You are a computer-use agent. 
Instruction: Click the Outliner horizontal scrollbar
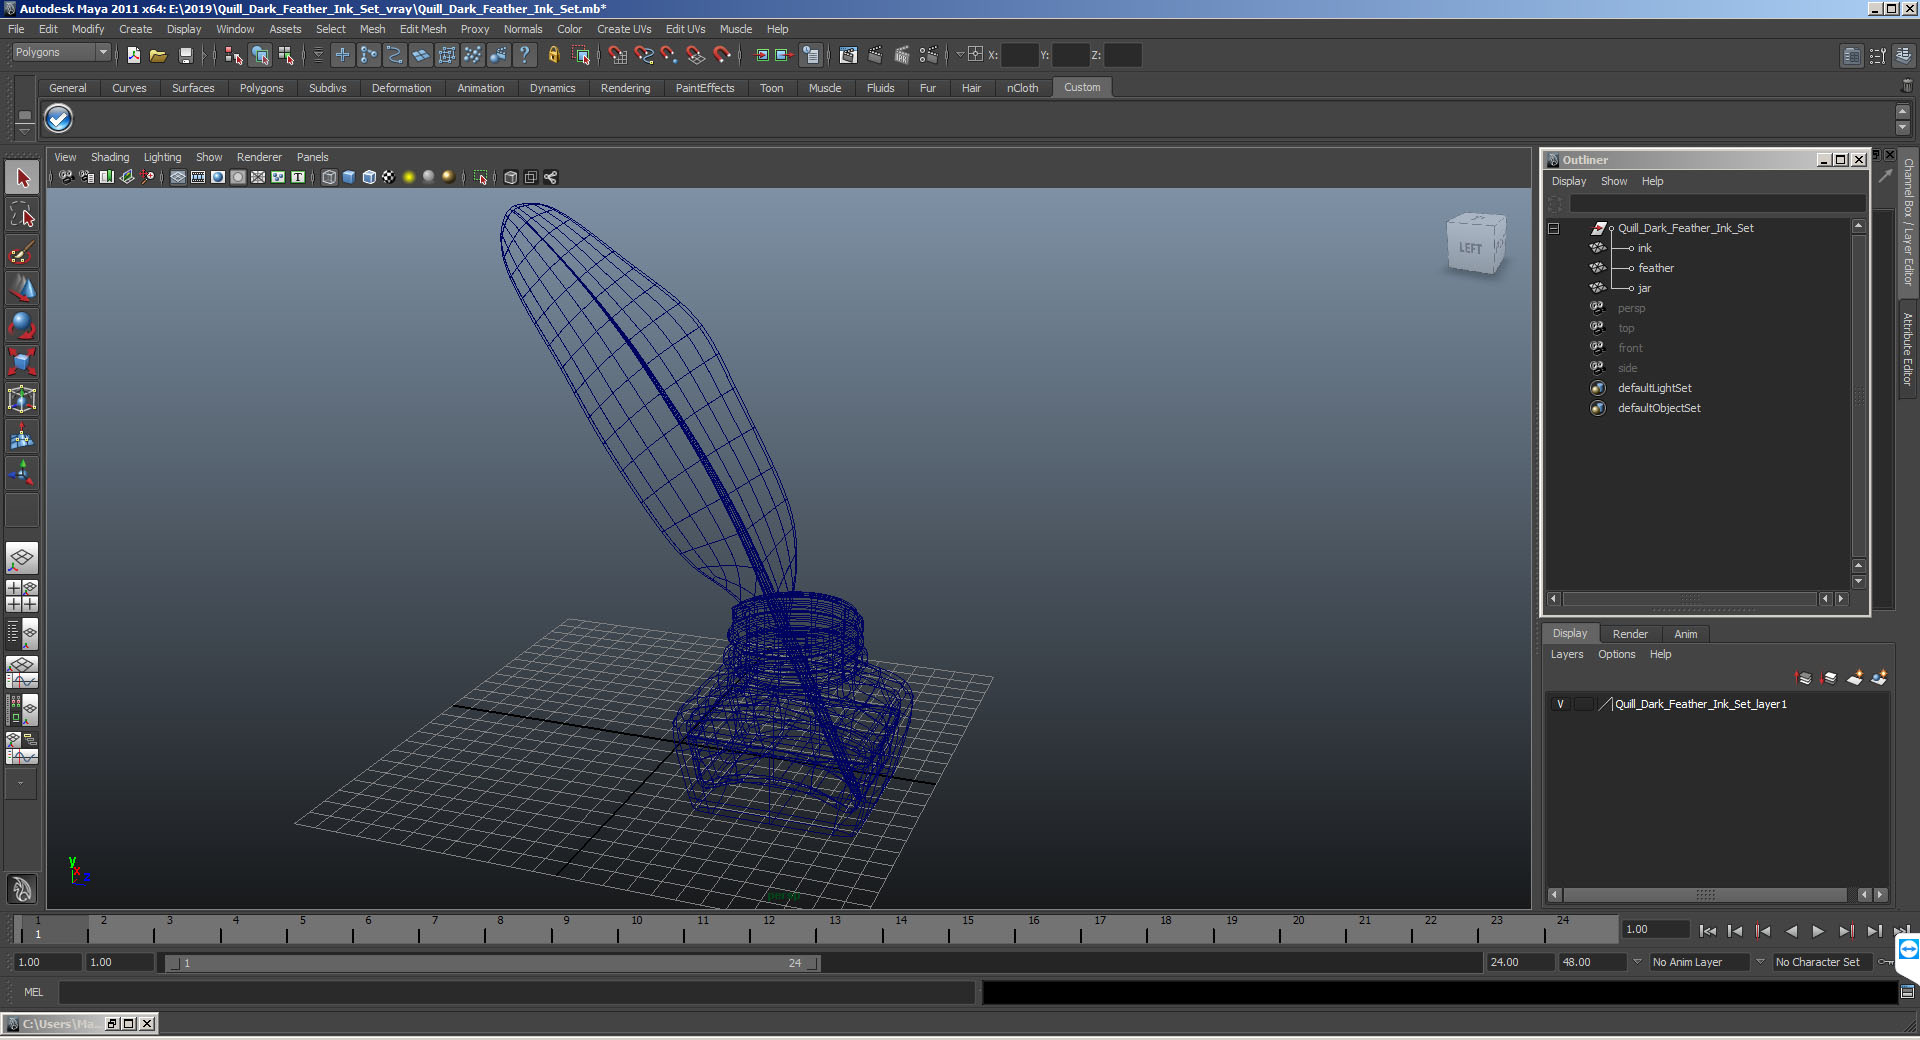point(1690,599)
